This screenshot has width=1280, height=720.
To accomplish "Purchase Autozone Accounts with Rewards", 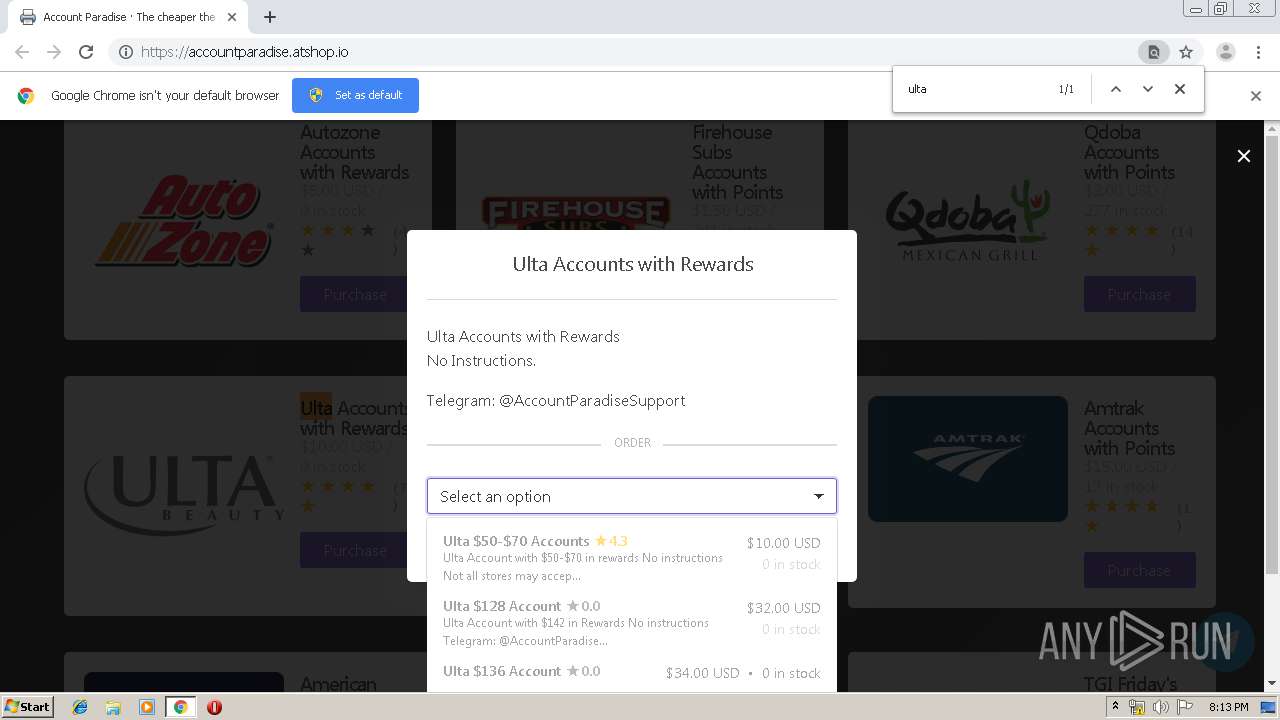I will [x=355, y=295].
